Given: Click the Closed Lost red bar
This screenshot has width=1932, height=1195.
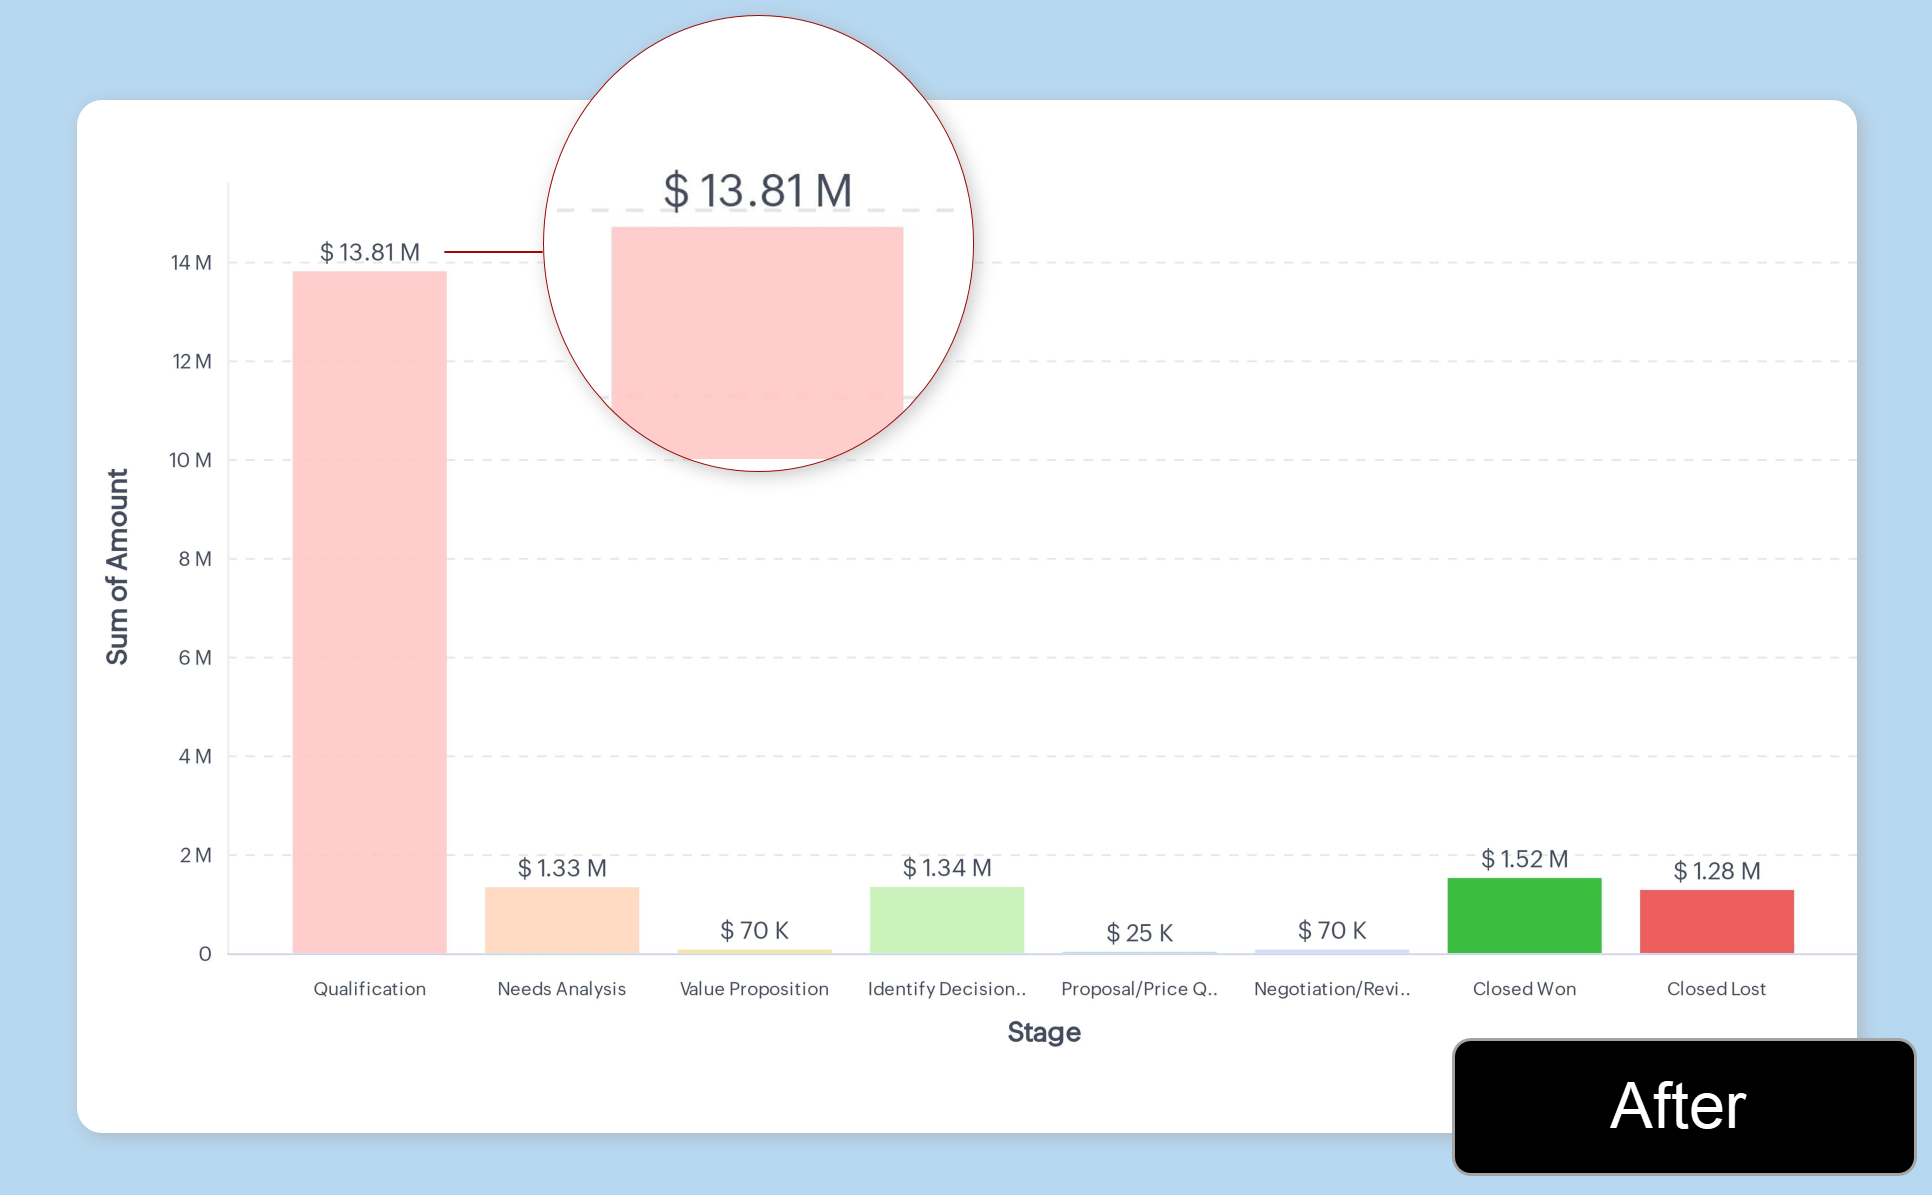Looking at the screenshot, I should point(1716,921).
